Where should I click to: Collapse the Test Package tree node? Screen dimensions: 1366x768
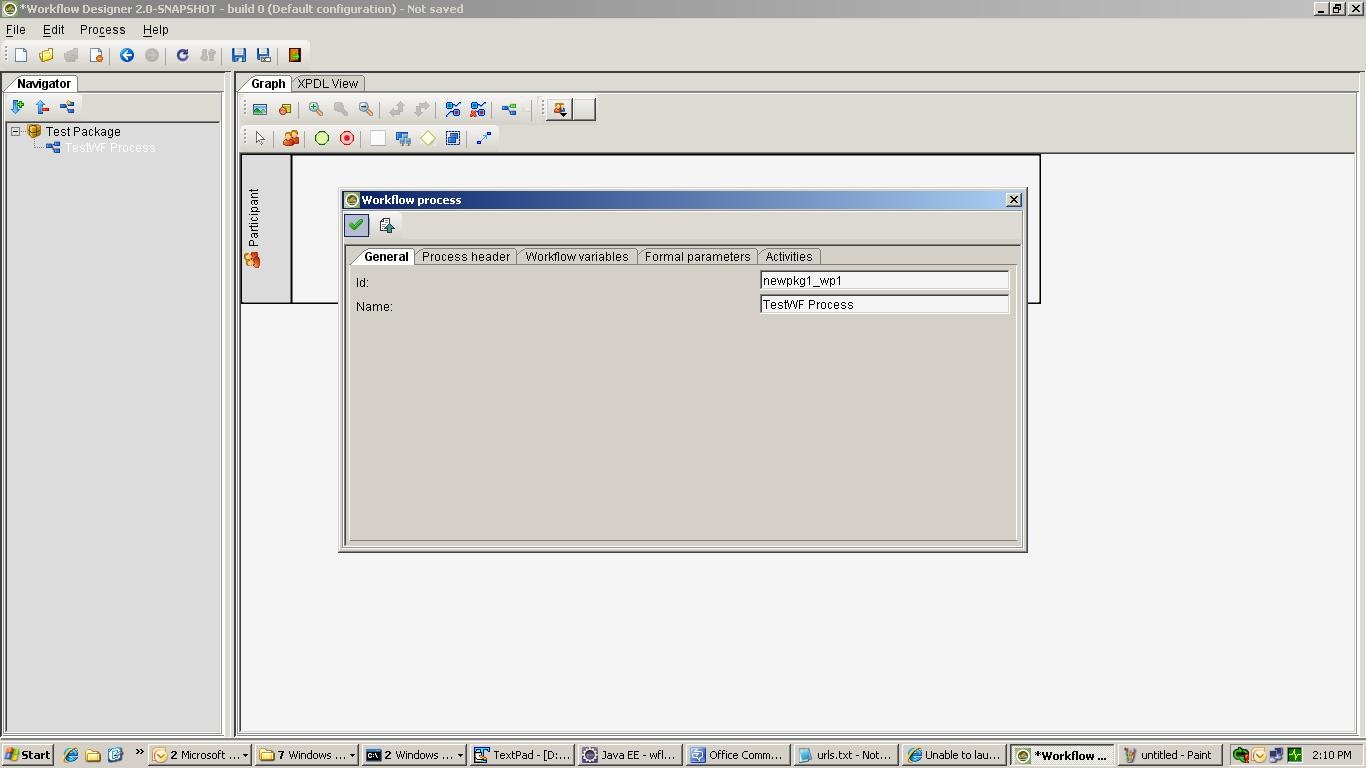click(x=16, y=131)
